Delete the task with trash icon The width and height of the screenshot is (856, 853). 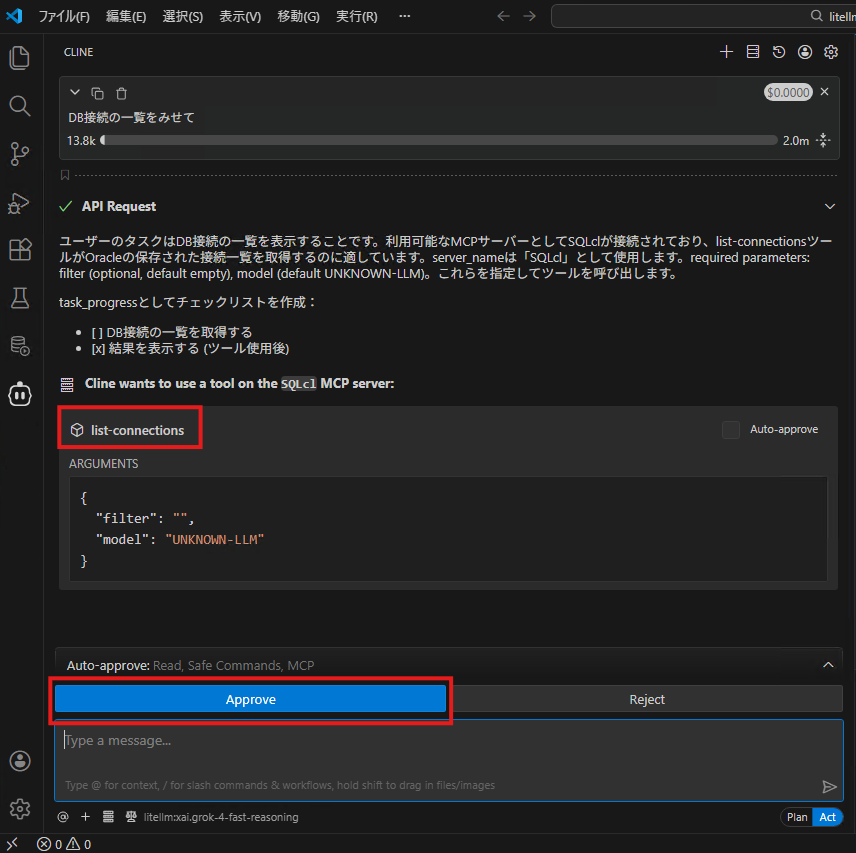121,93
